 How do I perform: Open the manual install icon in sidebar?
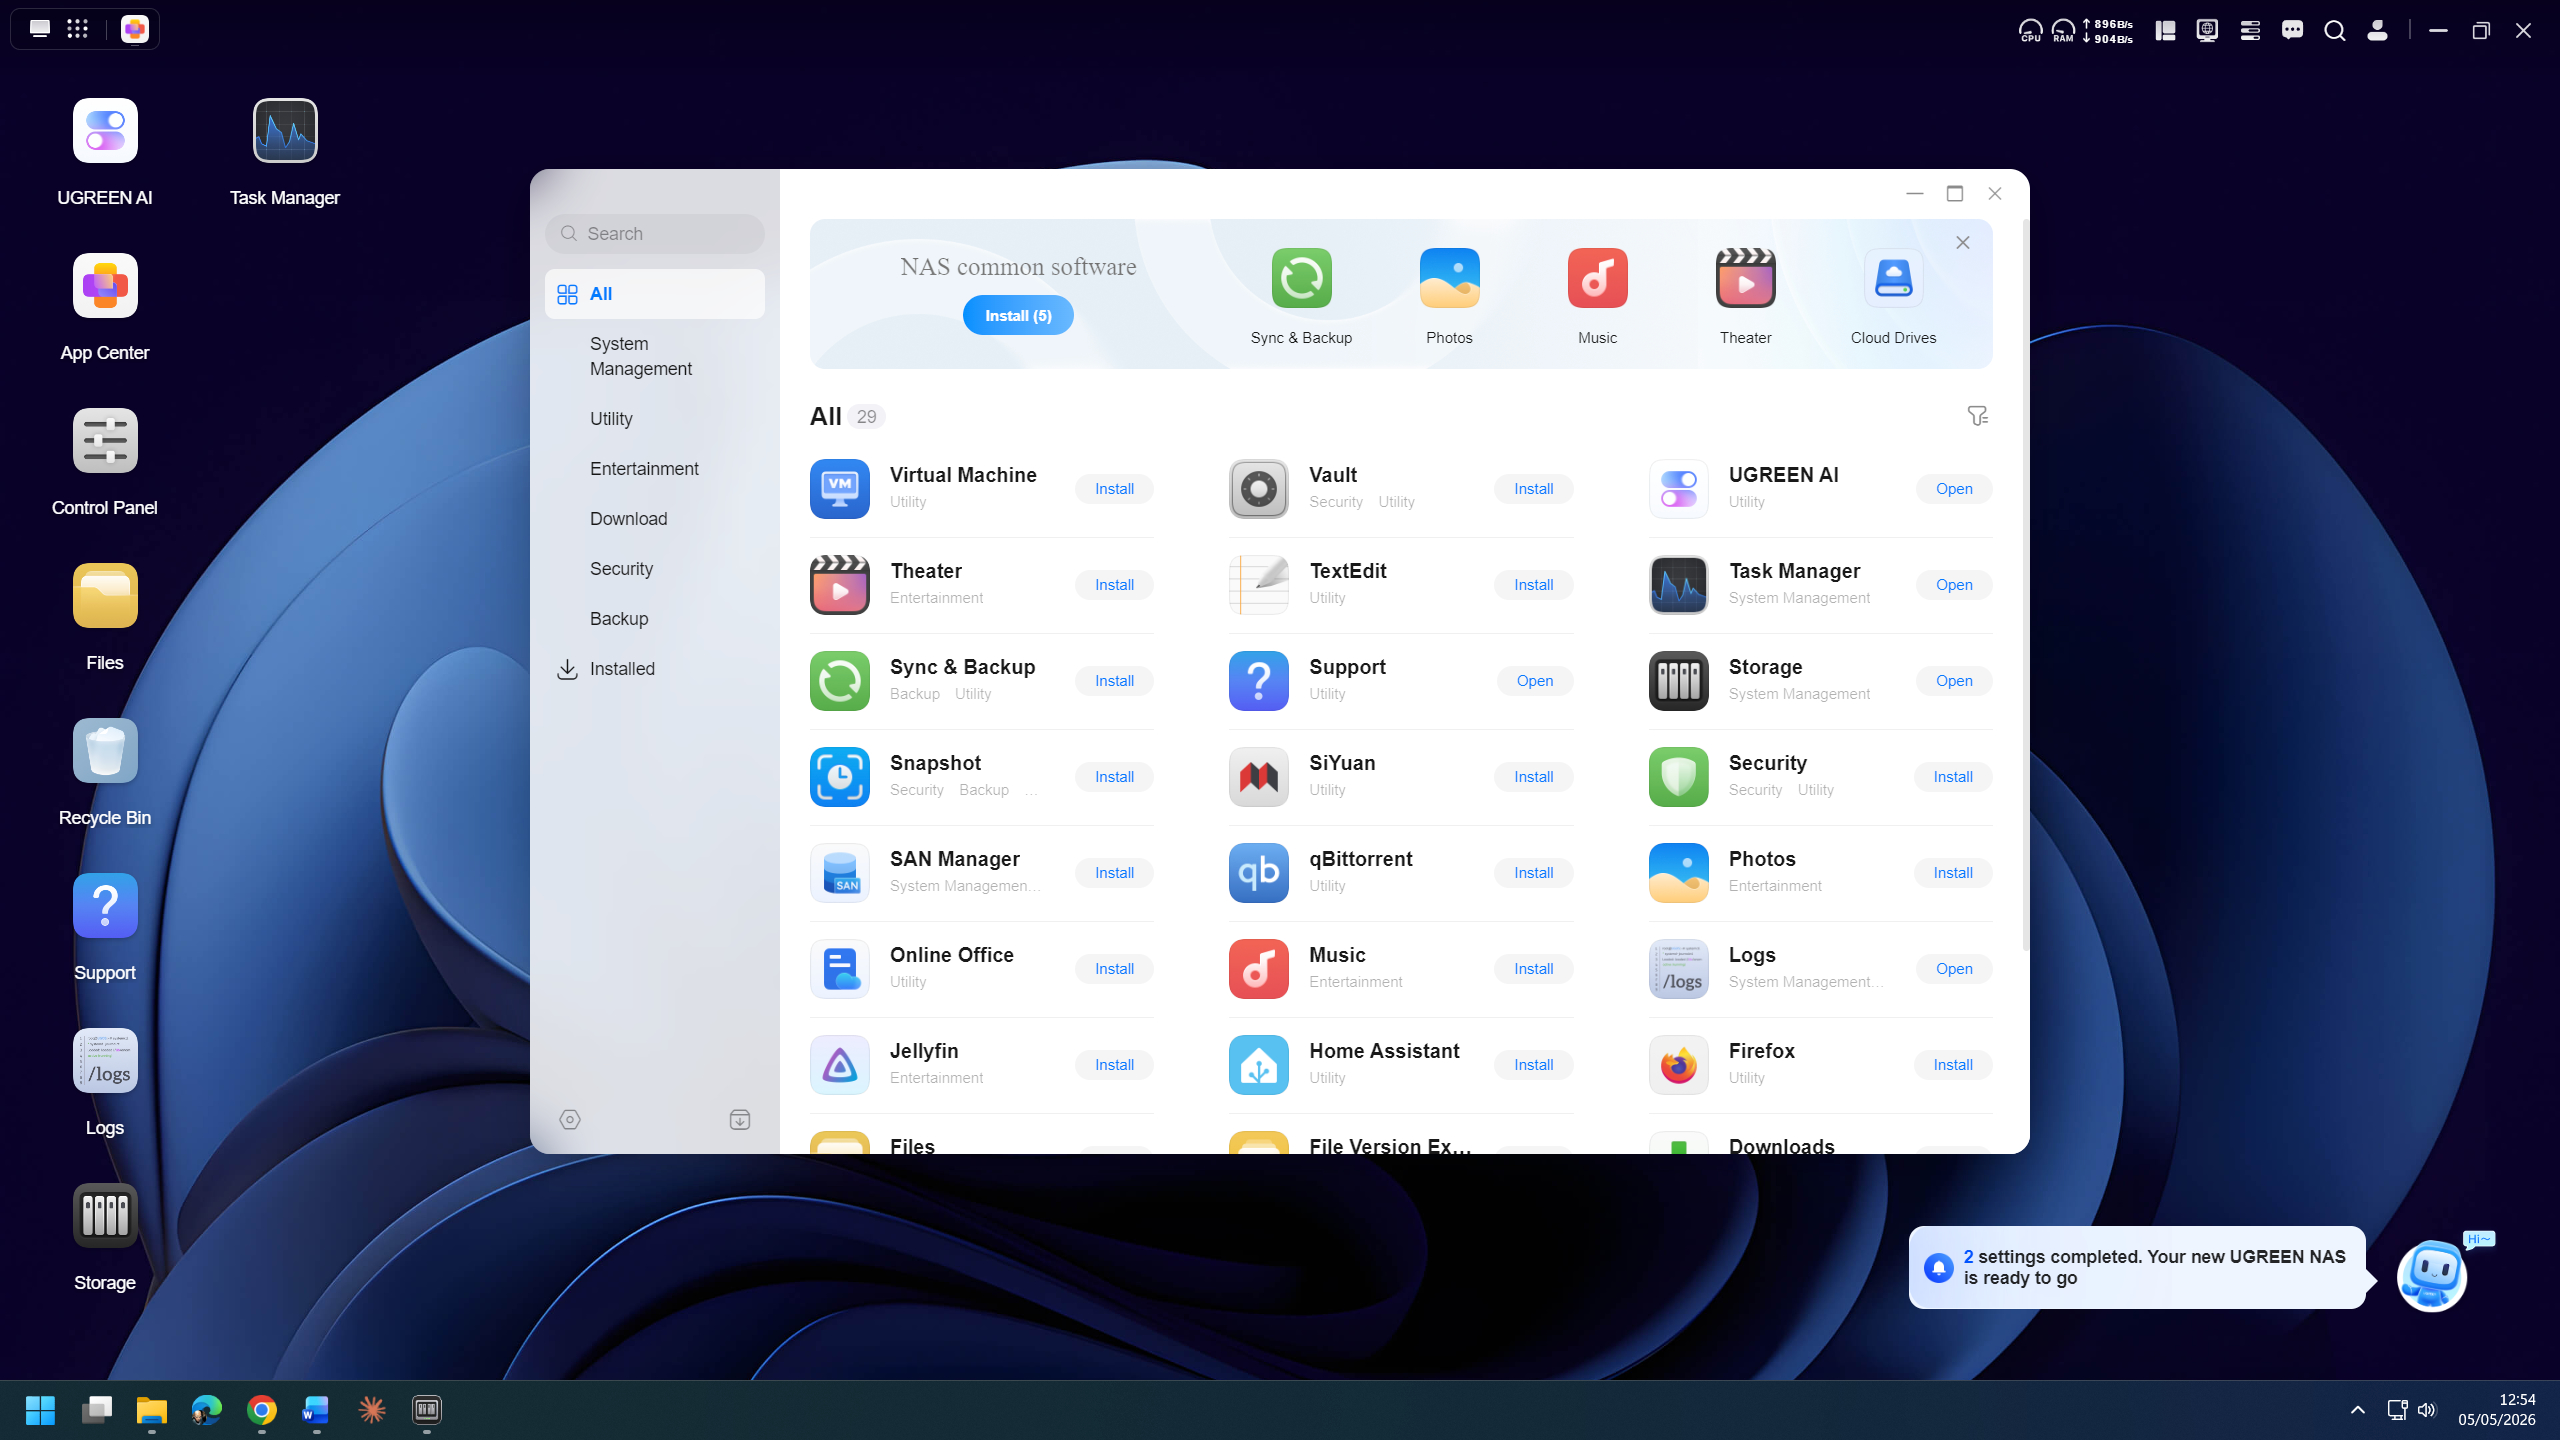tap(740, 1120)
